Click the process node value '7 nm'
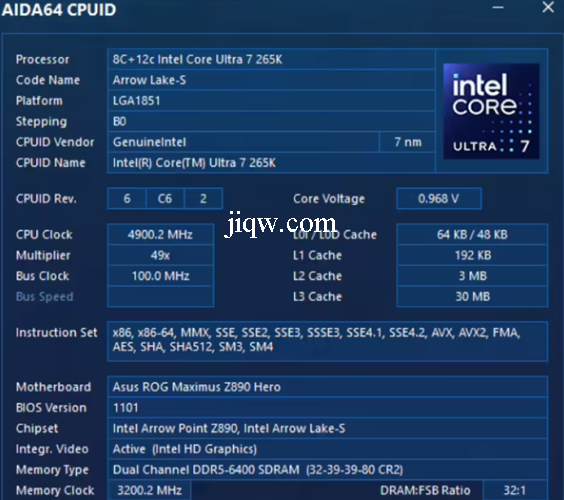Image resolution: width=564 pixels, height=500 pixels. [408, 142]
